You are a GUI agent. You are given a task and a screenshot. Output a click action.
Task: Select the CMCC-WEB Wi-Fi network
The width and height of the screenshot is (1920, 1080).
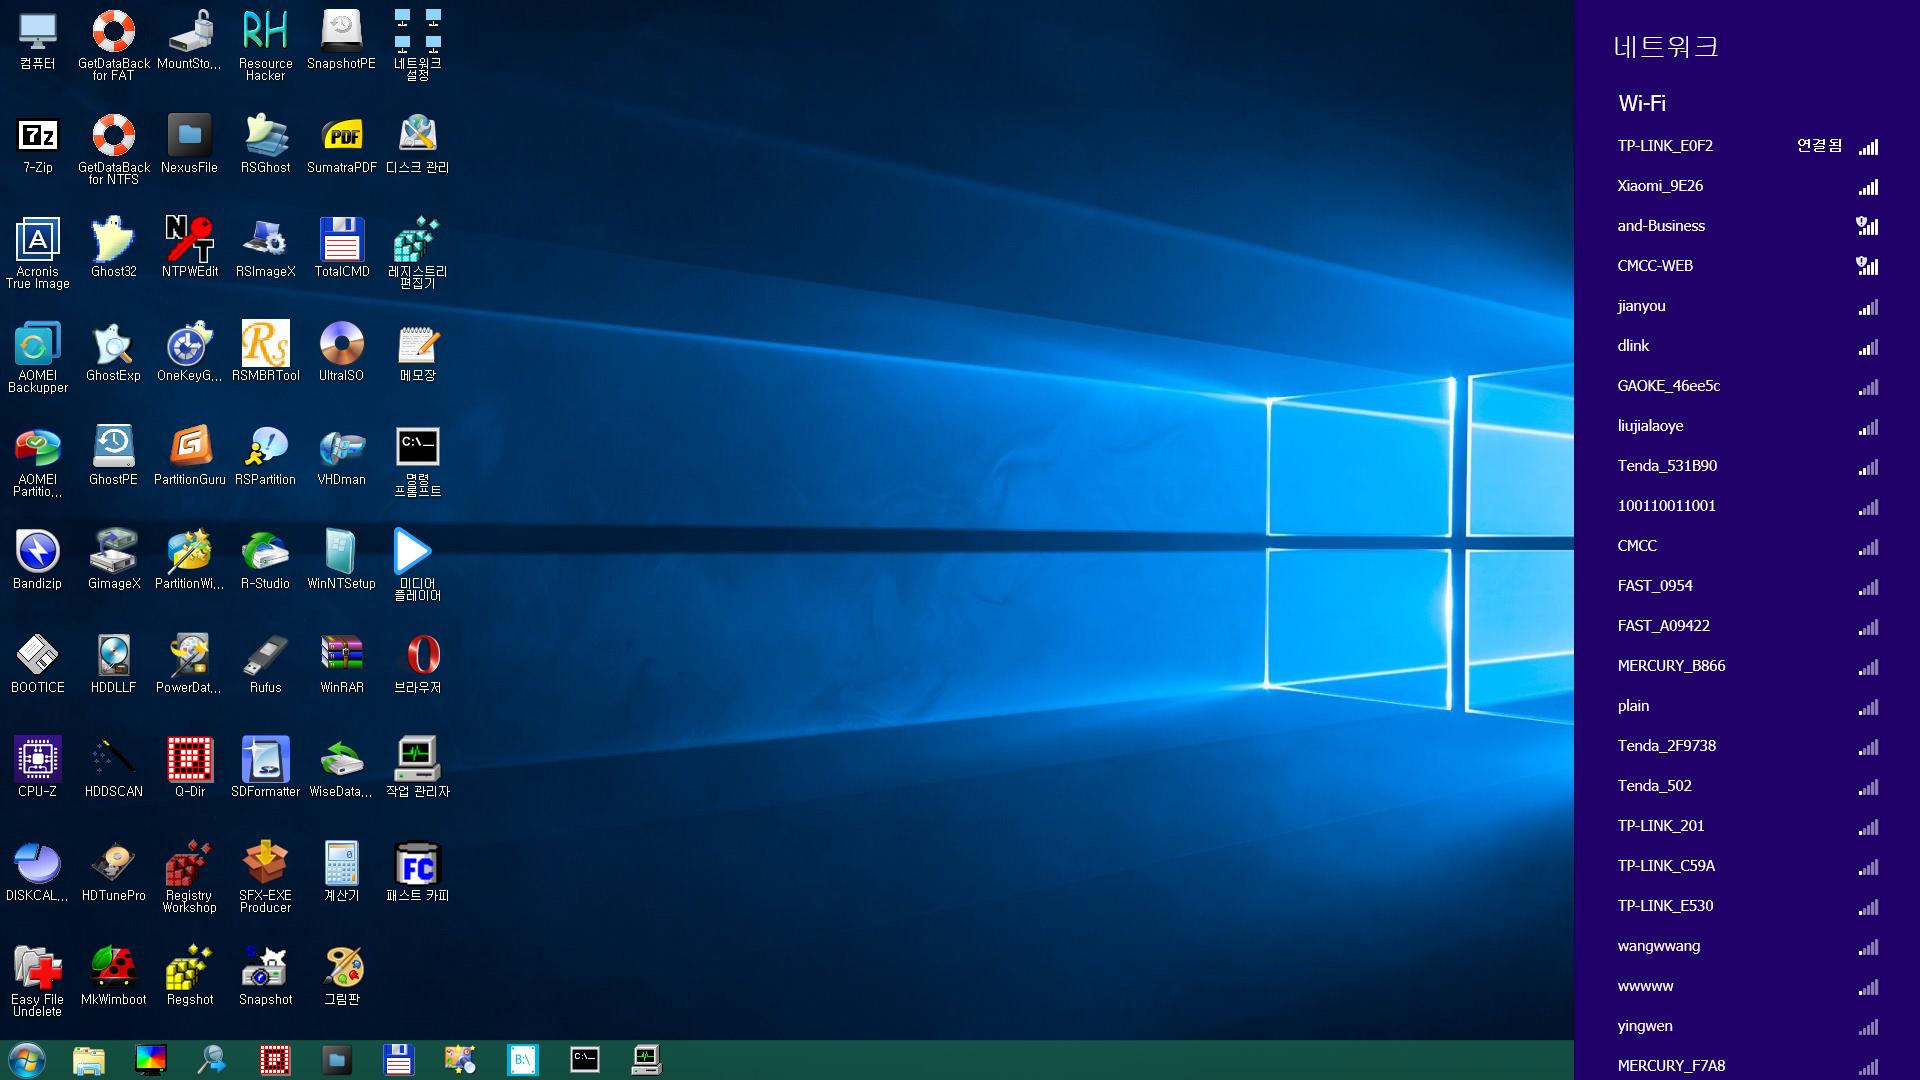pyautogui.click(x=1747, y=266)
